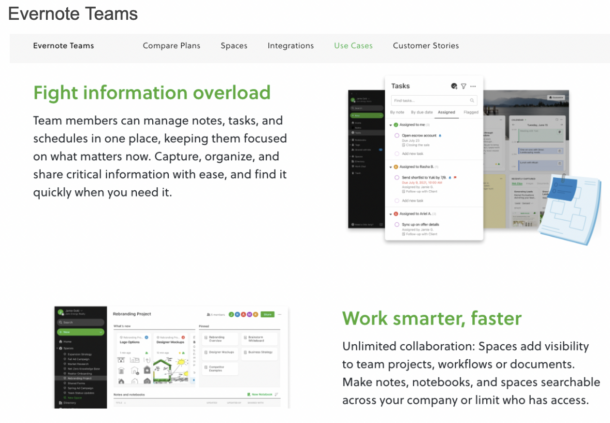610x423 pixels.
Task: Open the three-dot menu in Tasks panel header
Action: [x=473, y=86]
